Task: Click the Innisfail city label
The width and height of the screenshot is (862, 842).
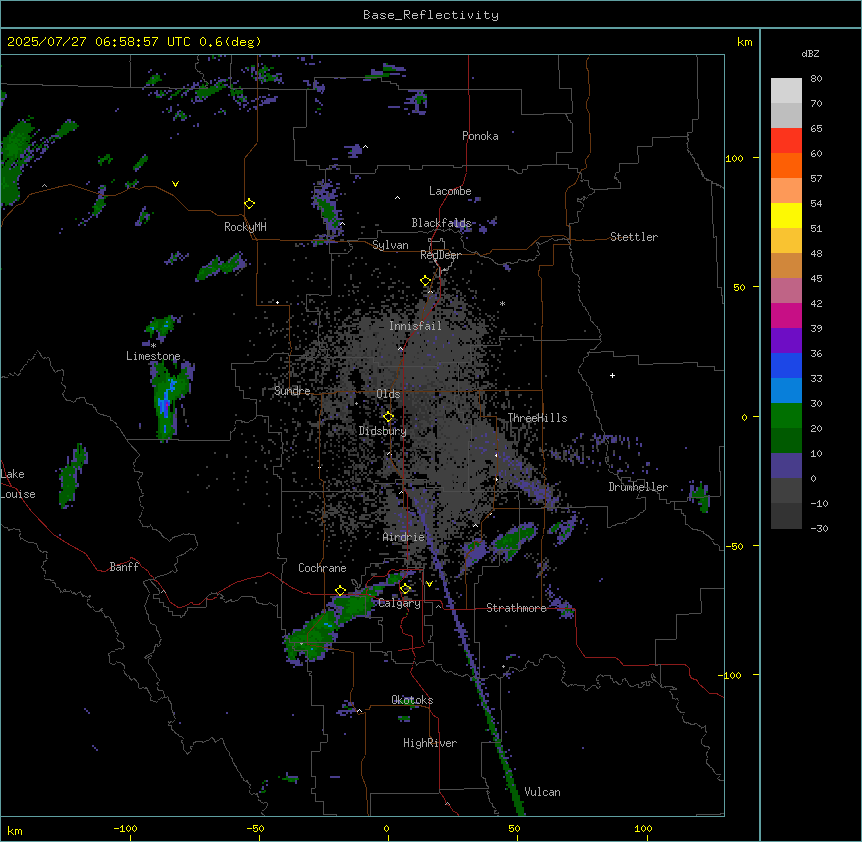Action: pos(415,326)
